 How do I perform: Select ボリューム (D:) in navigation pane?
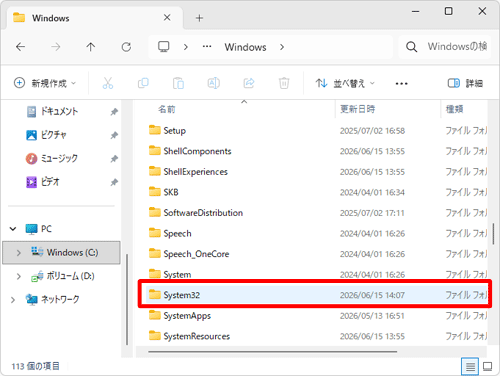63,276
